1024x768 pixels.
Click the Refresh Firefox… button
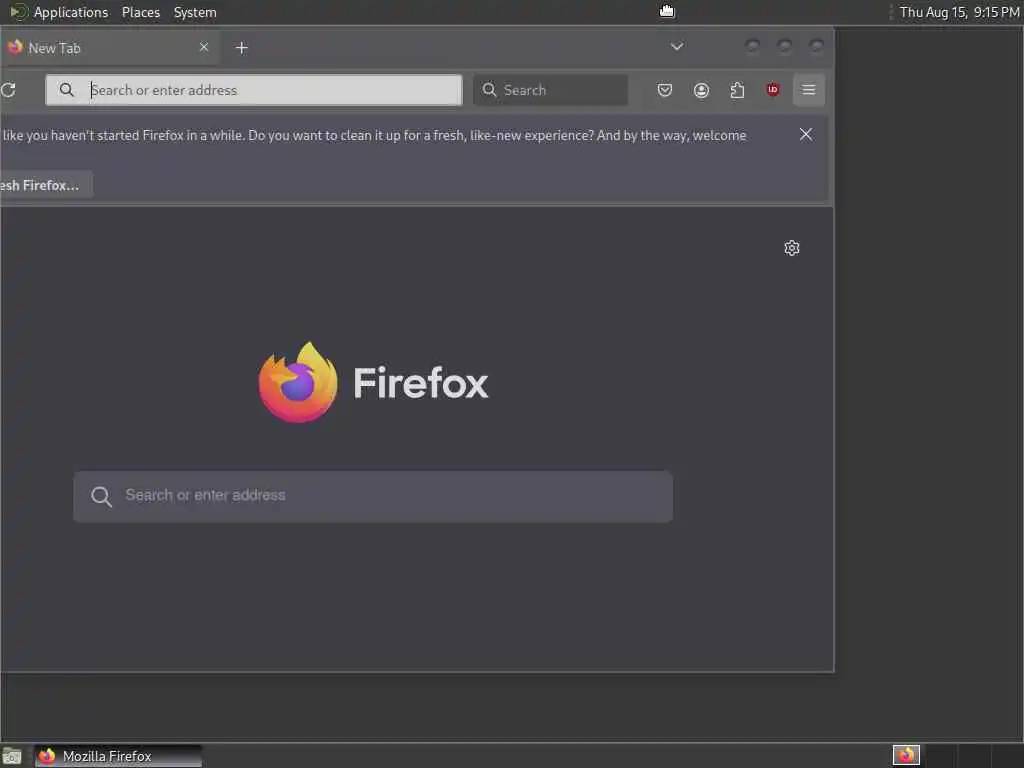[x=46, y=185]
